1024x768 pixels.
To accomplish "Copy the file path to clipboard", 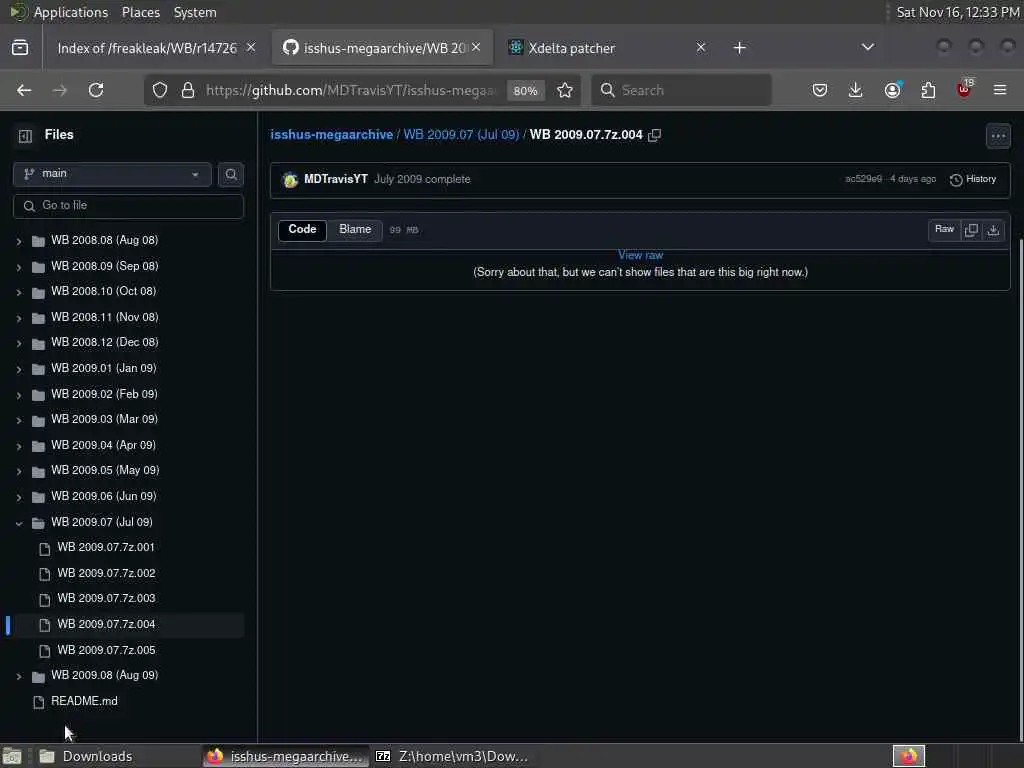I will click(654, 135).
